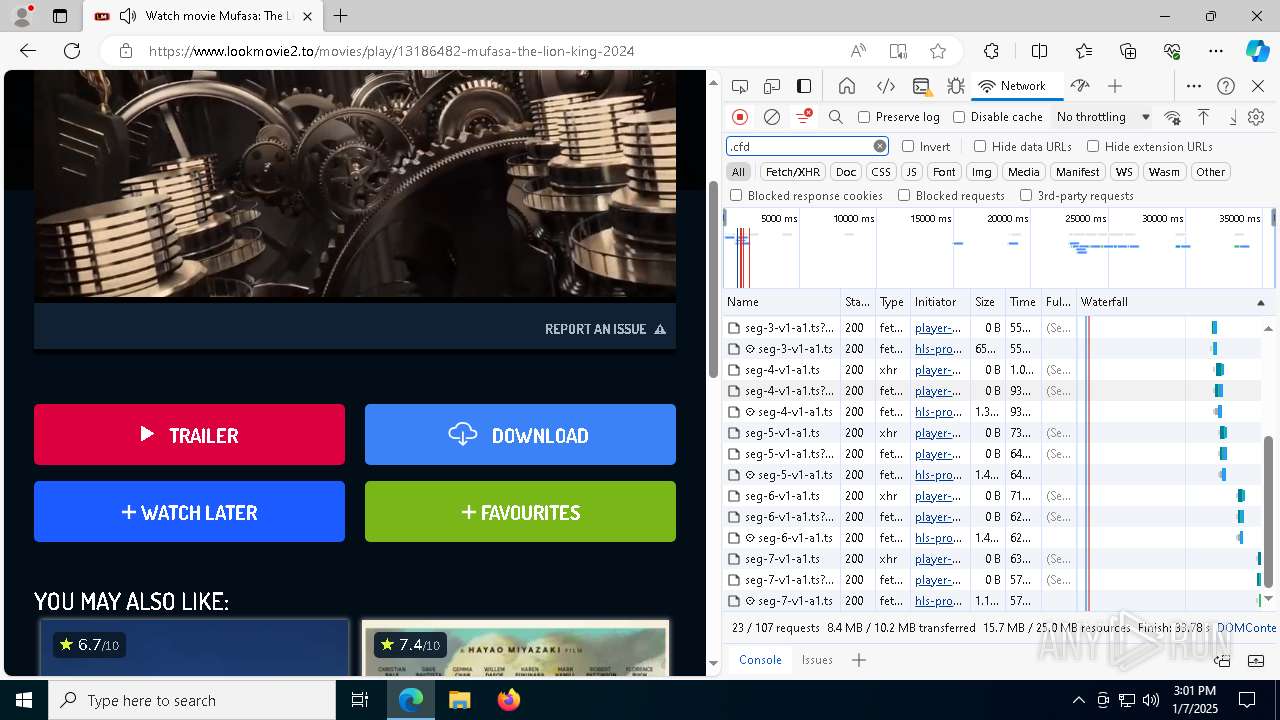Open the Split screen browser icon
The width and height of the screenshot is (1280, 720).
tap(1039, 51)
